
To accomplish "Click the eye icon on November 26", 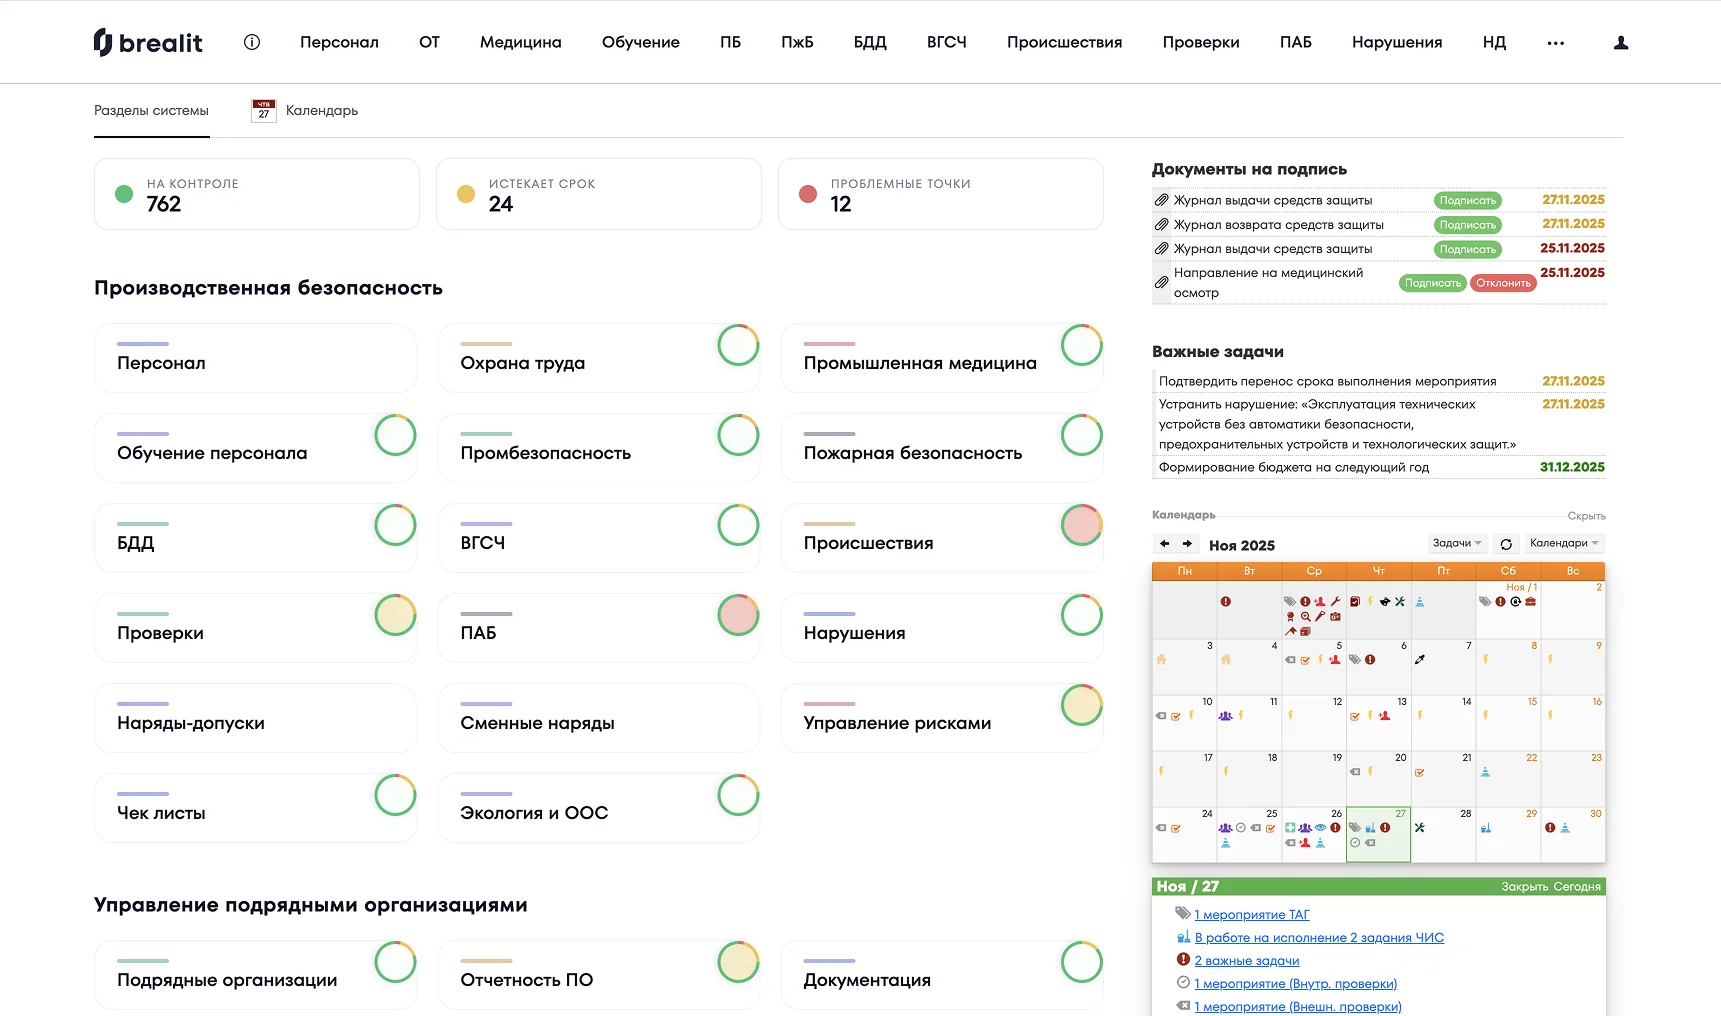I will 1320,828.
